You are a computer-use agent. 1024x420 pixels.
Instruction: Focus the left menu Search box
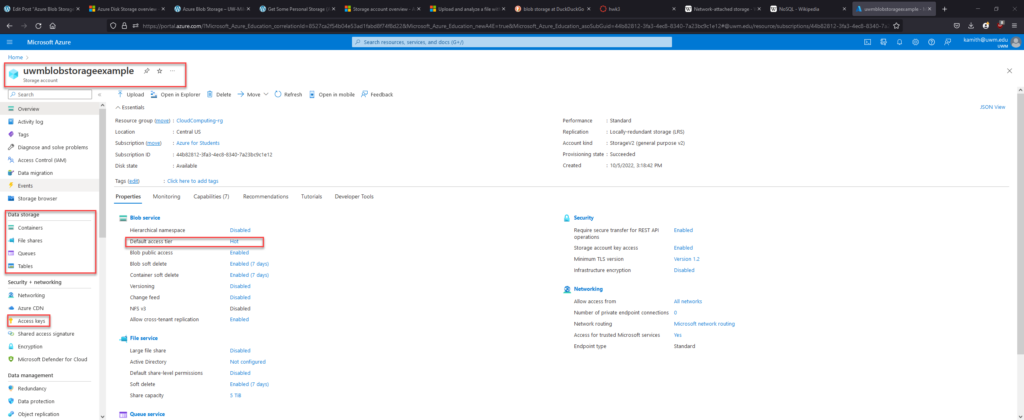[50, 95]
